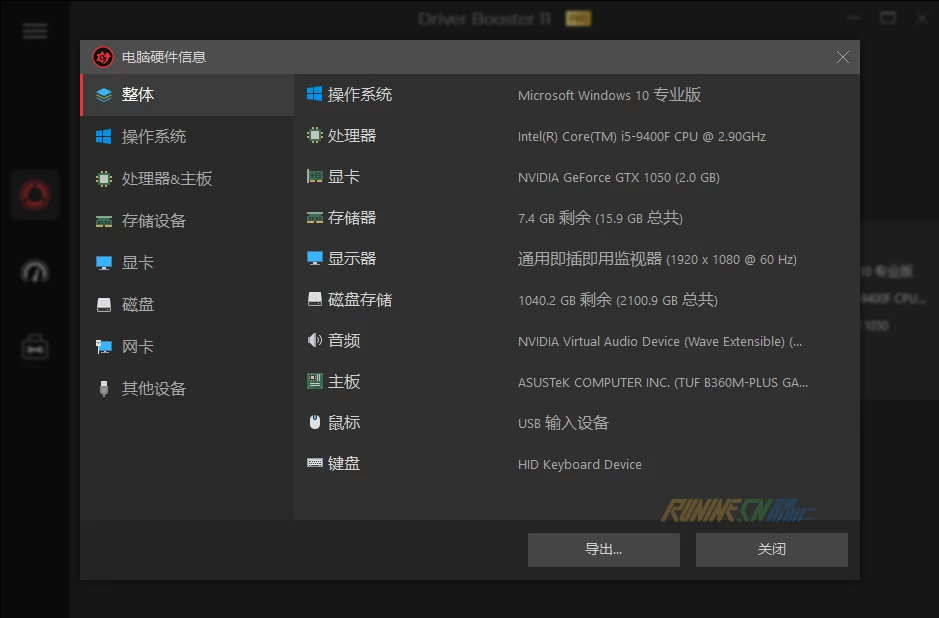Close the 电脑硬件信息 dialog with X
The height and width of the screenshot is (618, 939).
842,57
